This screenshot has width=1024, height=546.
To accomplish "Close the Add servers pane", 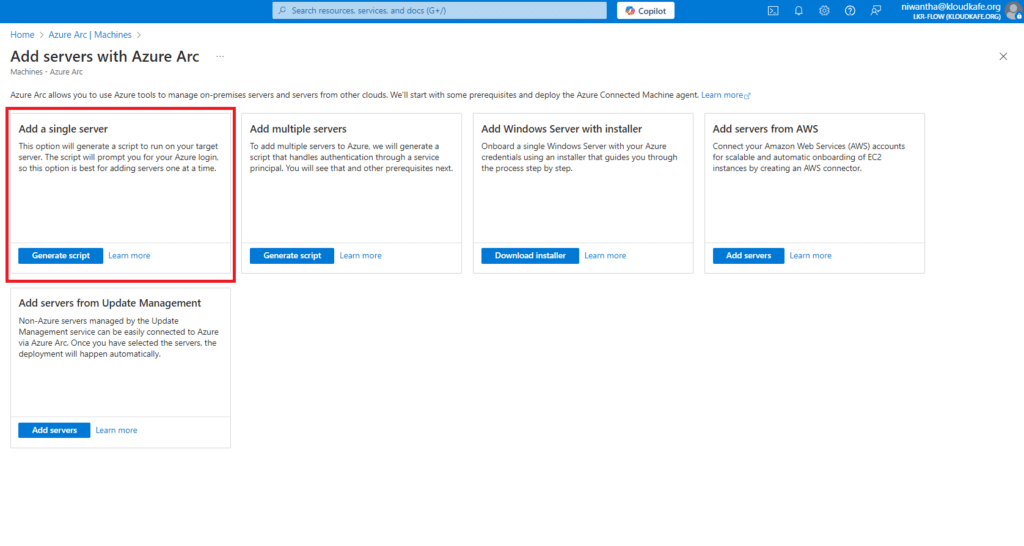I will (1003, 57).
